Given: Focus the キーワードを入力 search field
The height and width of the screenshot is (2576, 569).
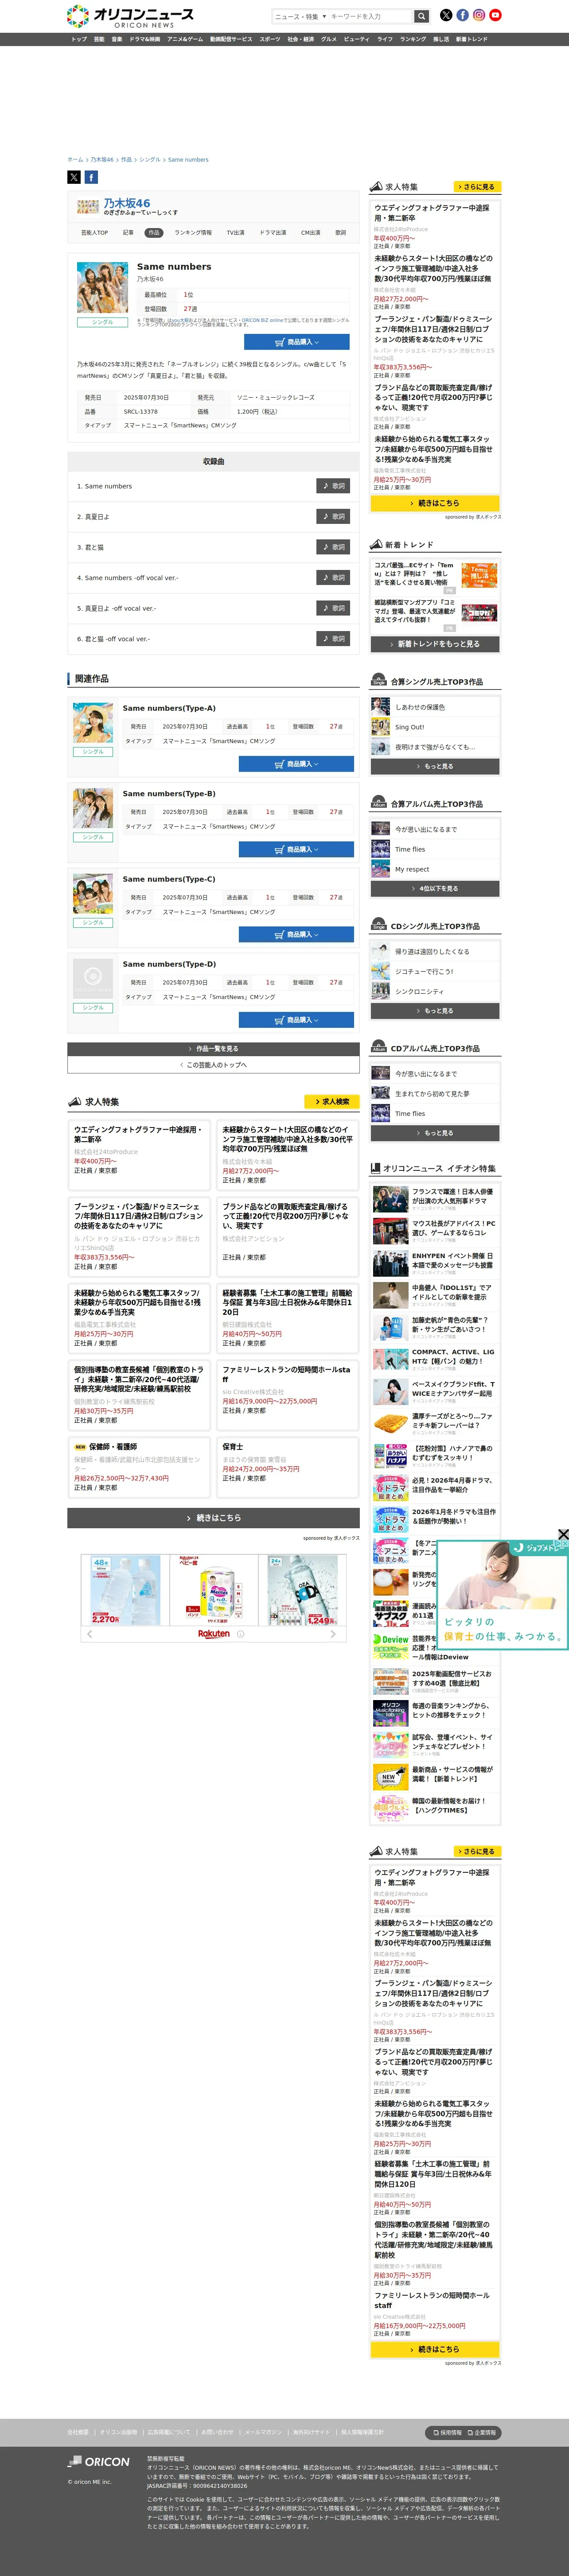Looking at the screenshot, I should coord(370,16).
